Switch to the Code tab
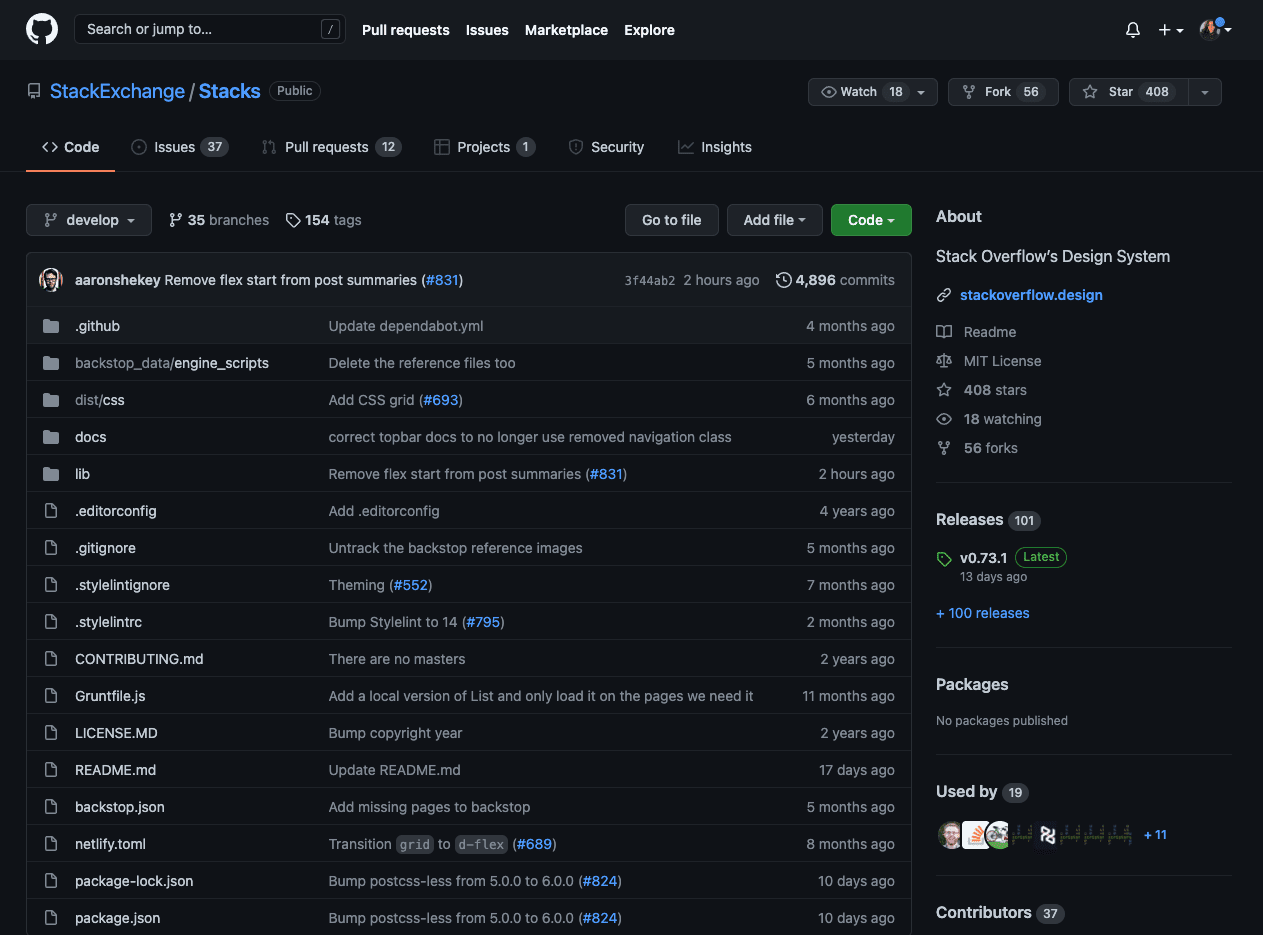The width and height of the screenshot is (1263, 935). 70,147
